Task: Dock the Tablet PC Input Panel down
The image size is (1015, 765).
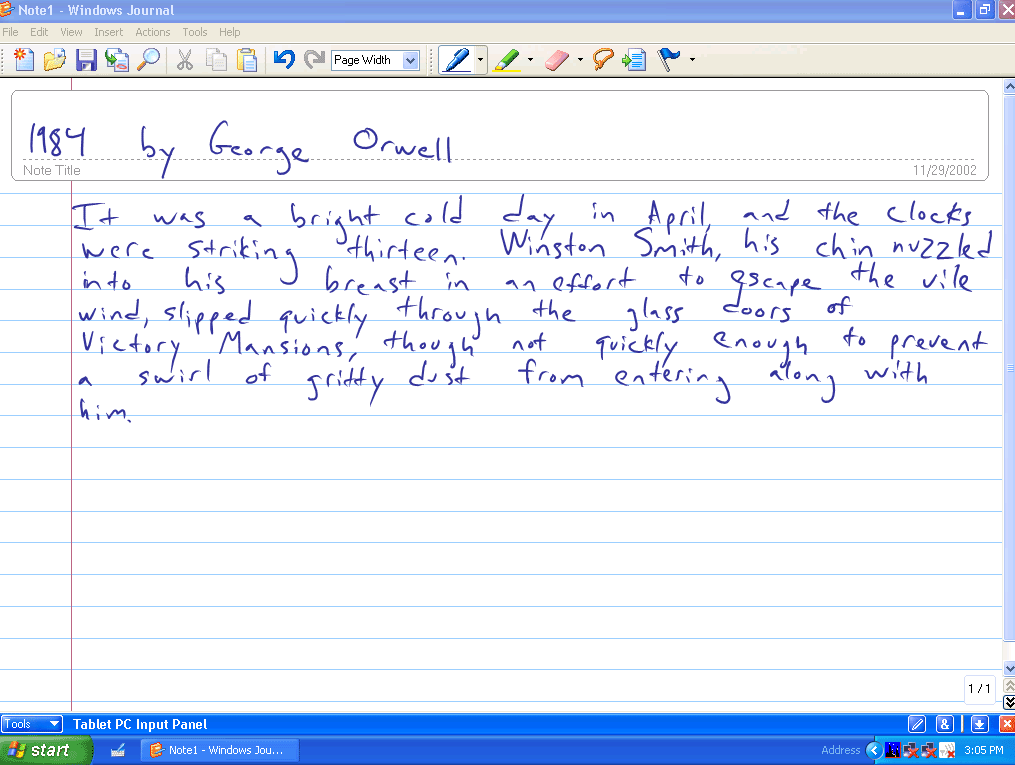Action: (x=978, y=723)
